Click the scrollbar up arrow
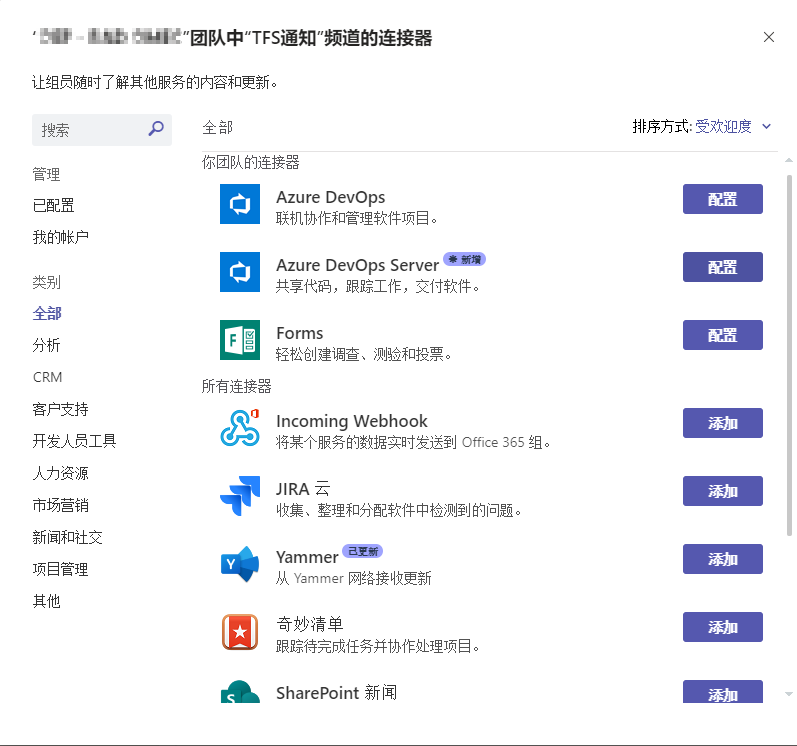 [789, 160]
